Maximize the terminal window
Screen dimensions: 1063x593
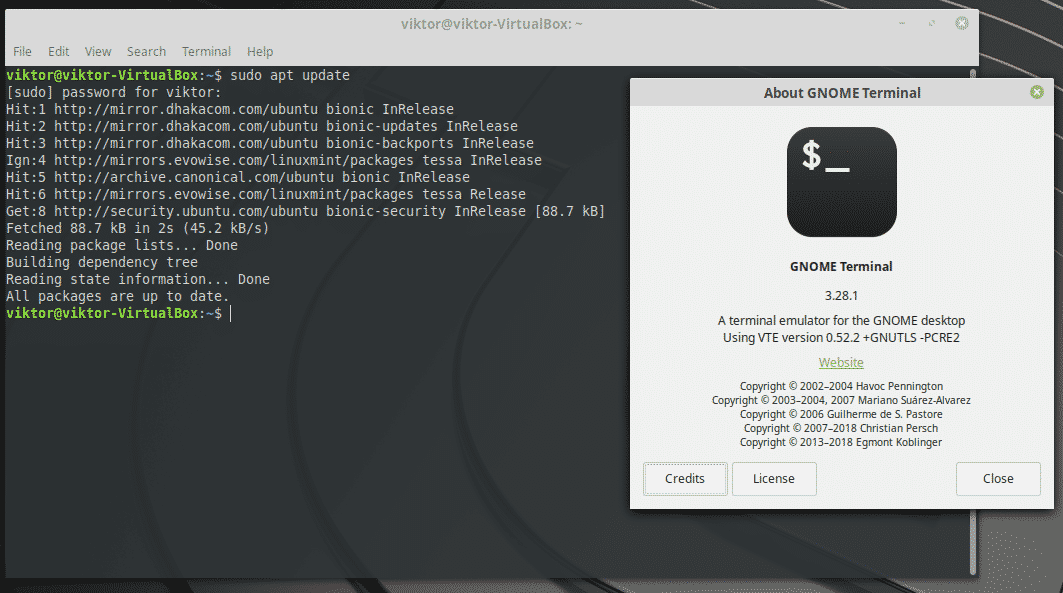point(931,23)
